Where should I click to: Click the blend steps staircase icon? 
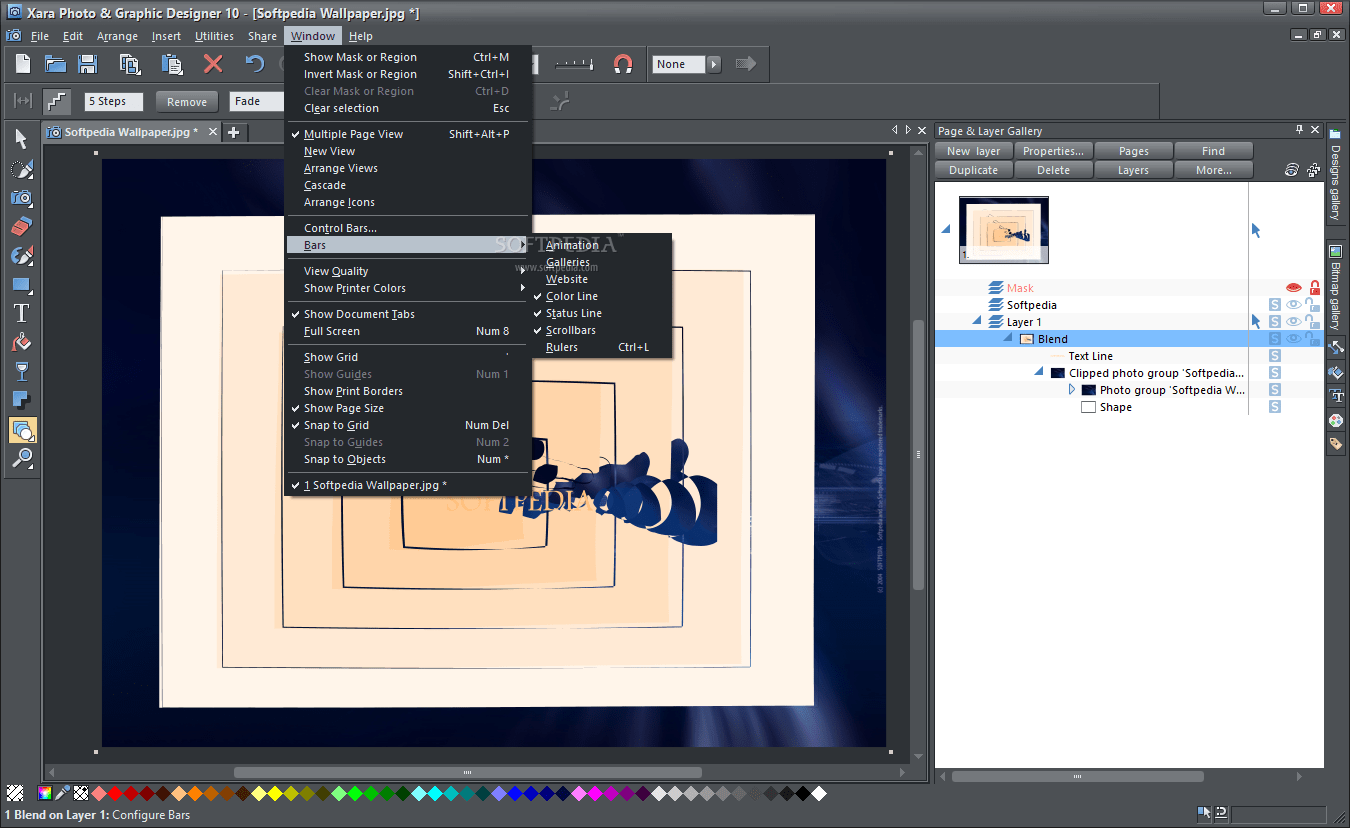[x=56, y=101]
